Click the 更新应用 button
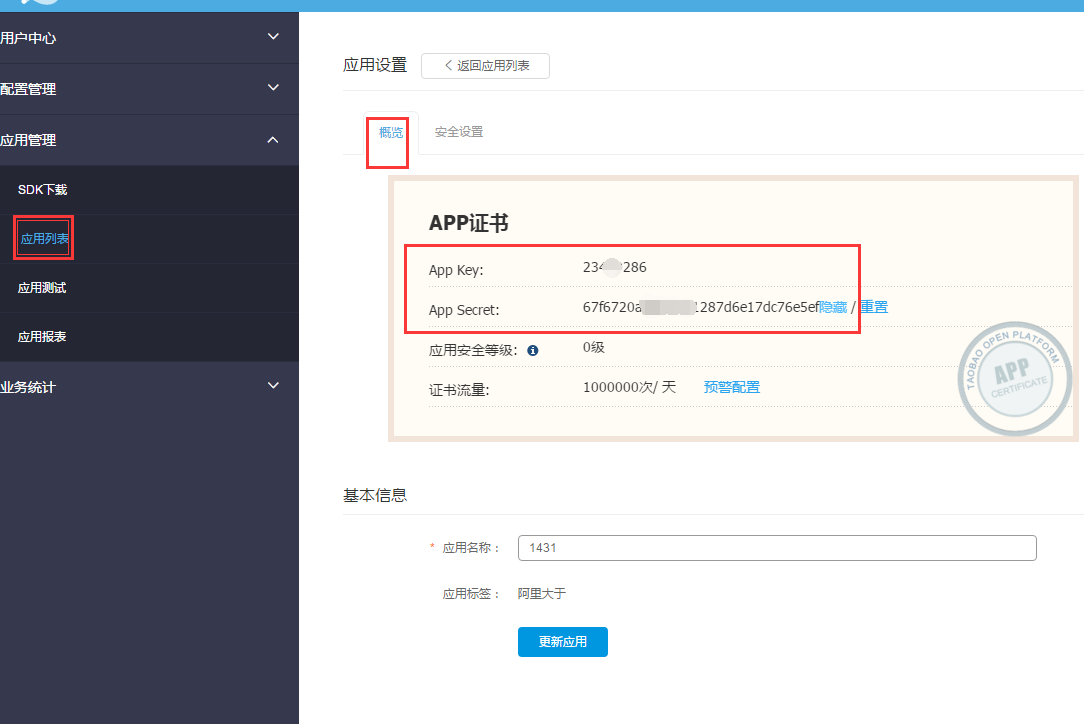Screen dimensions: 1084x724 tap(562, 642)
